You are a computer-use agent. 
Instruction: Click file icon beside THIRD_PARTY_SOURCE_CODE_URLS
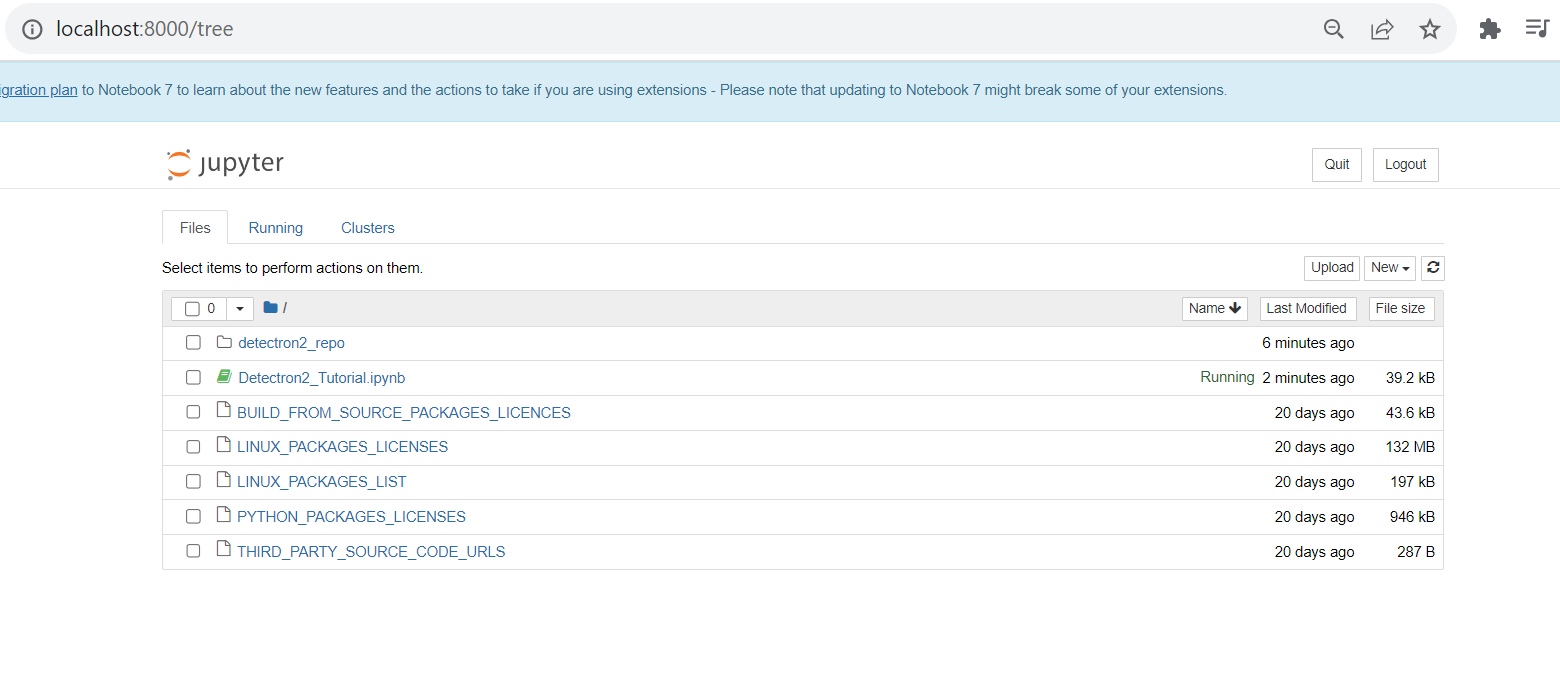[x=223, y=549]
